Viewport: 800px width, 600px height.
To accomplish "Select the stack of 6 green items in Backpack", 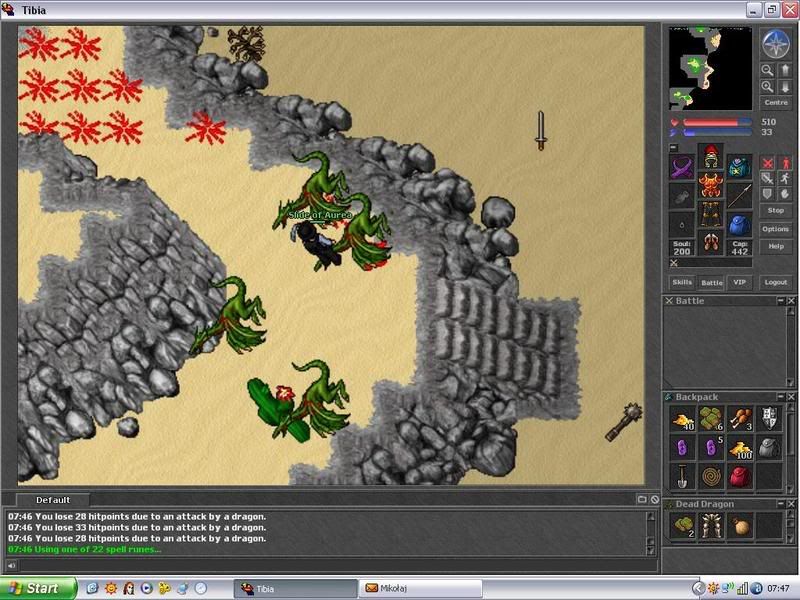I will [711, 419].
